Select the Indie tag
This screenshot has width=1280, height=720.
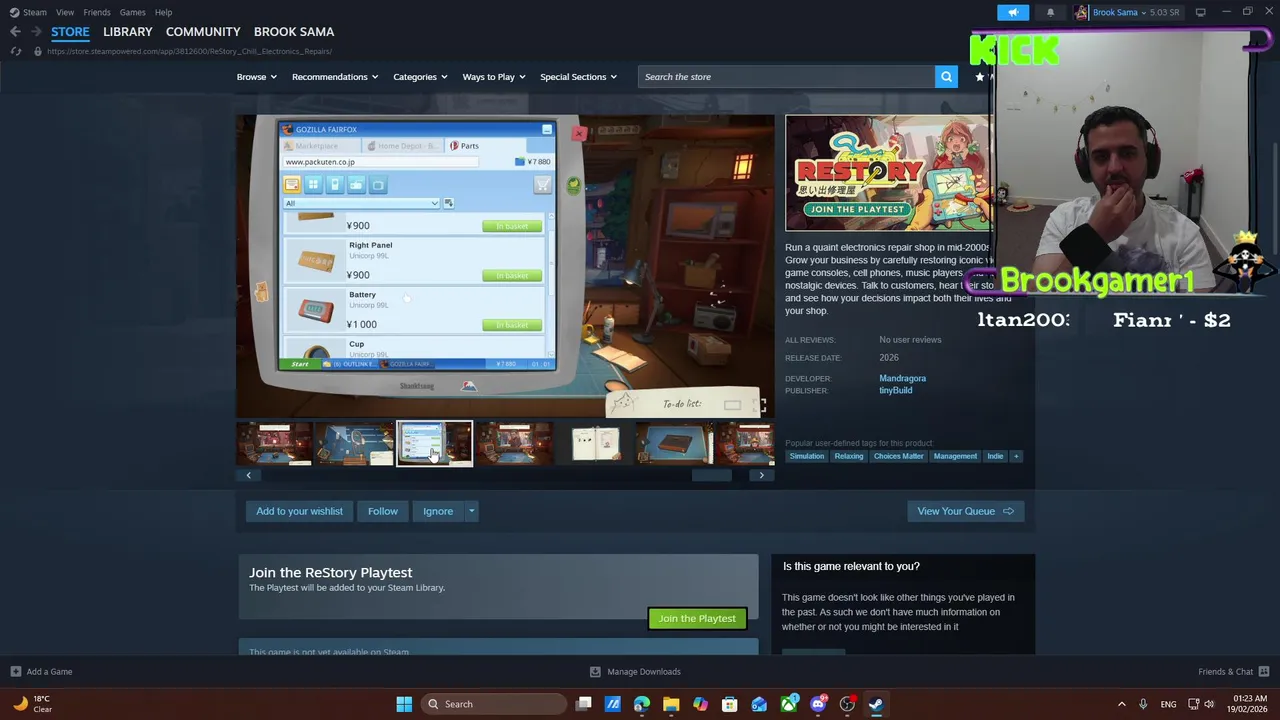click(x=995, y=456)
